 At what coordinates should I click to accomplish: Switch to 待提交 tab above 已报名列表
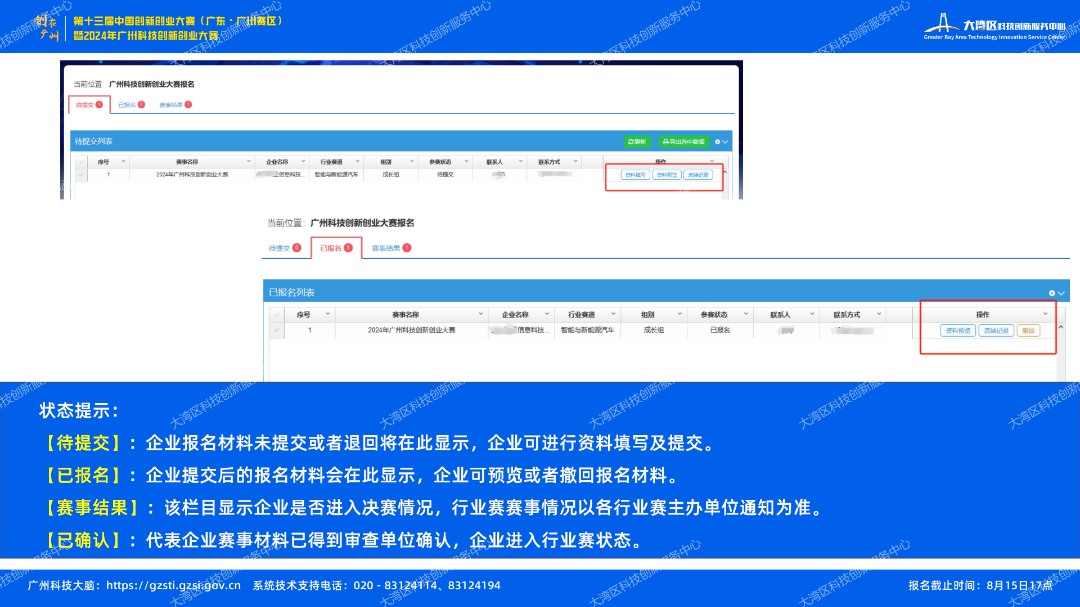(x=284, y=248)
